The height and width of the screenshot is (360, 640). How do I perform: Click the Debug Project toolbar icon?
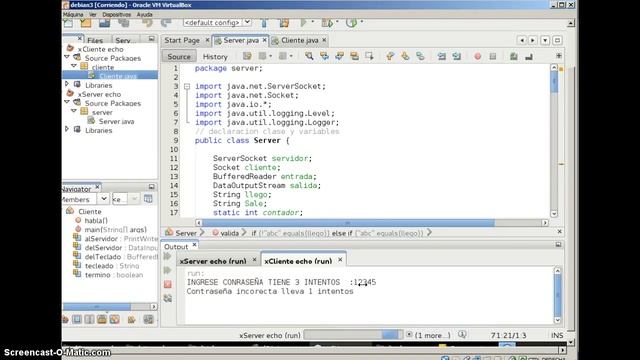327,23
